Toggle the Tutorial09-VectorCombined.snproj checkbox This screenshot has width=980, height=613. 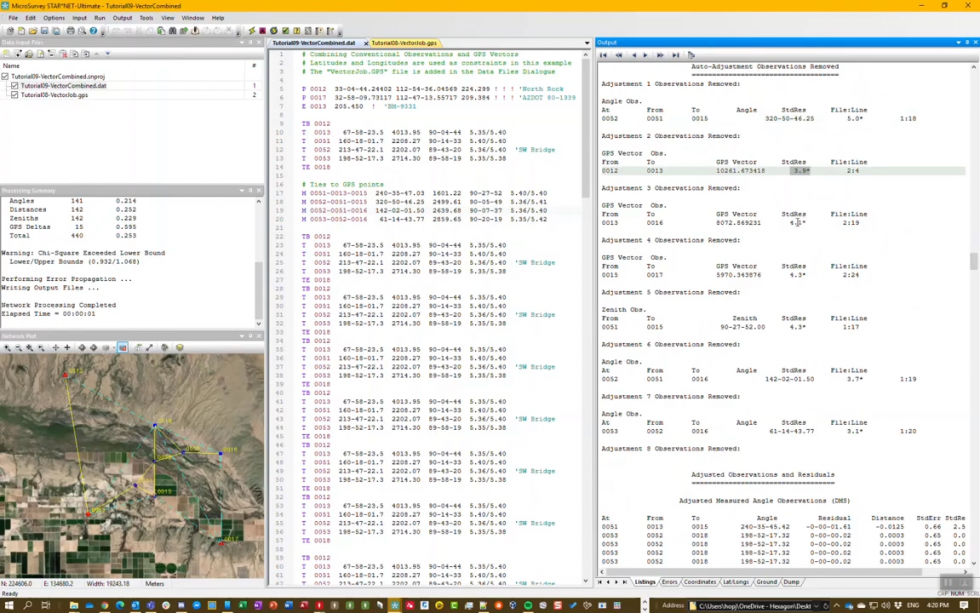pos(5,77)
